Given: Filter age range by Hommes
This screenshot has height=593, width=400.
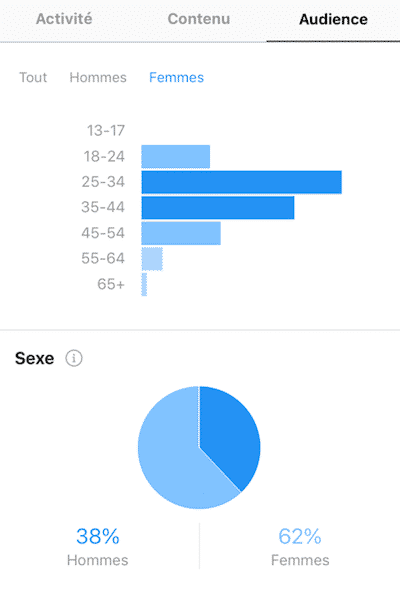Looking at the screenshot, I should 98,78.
